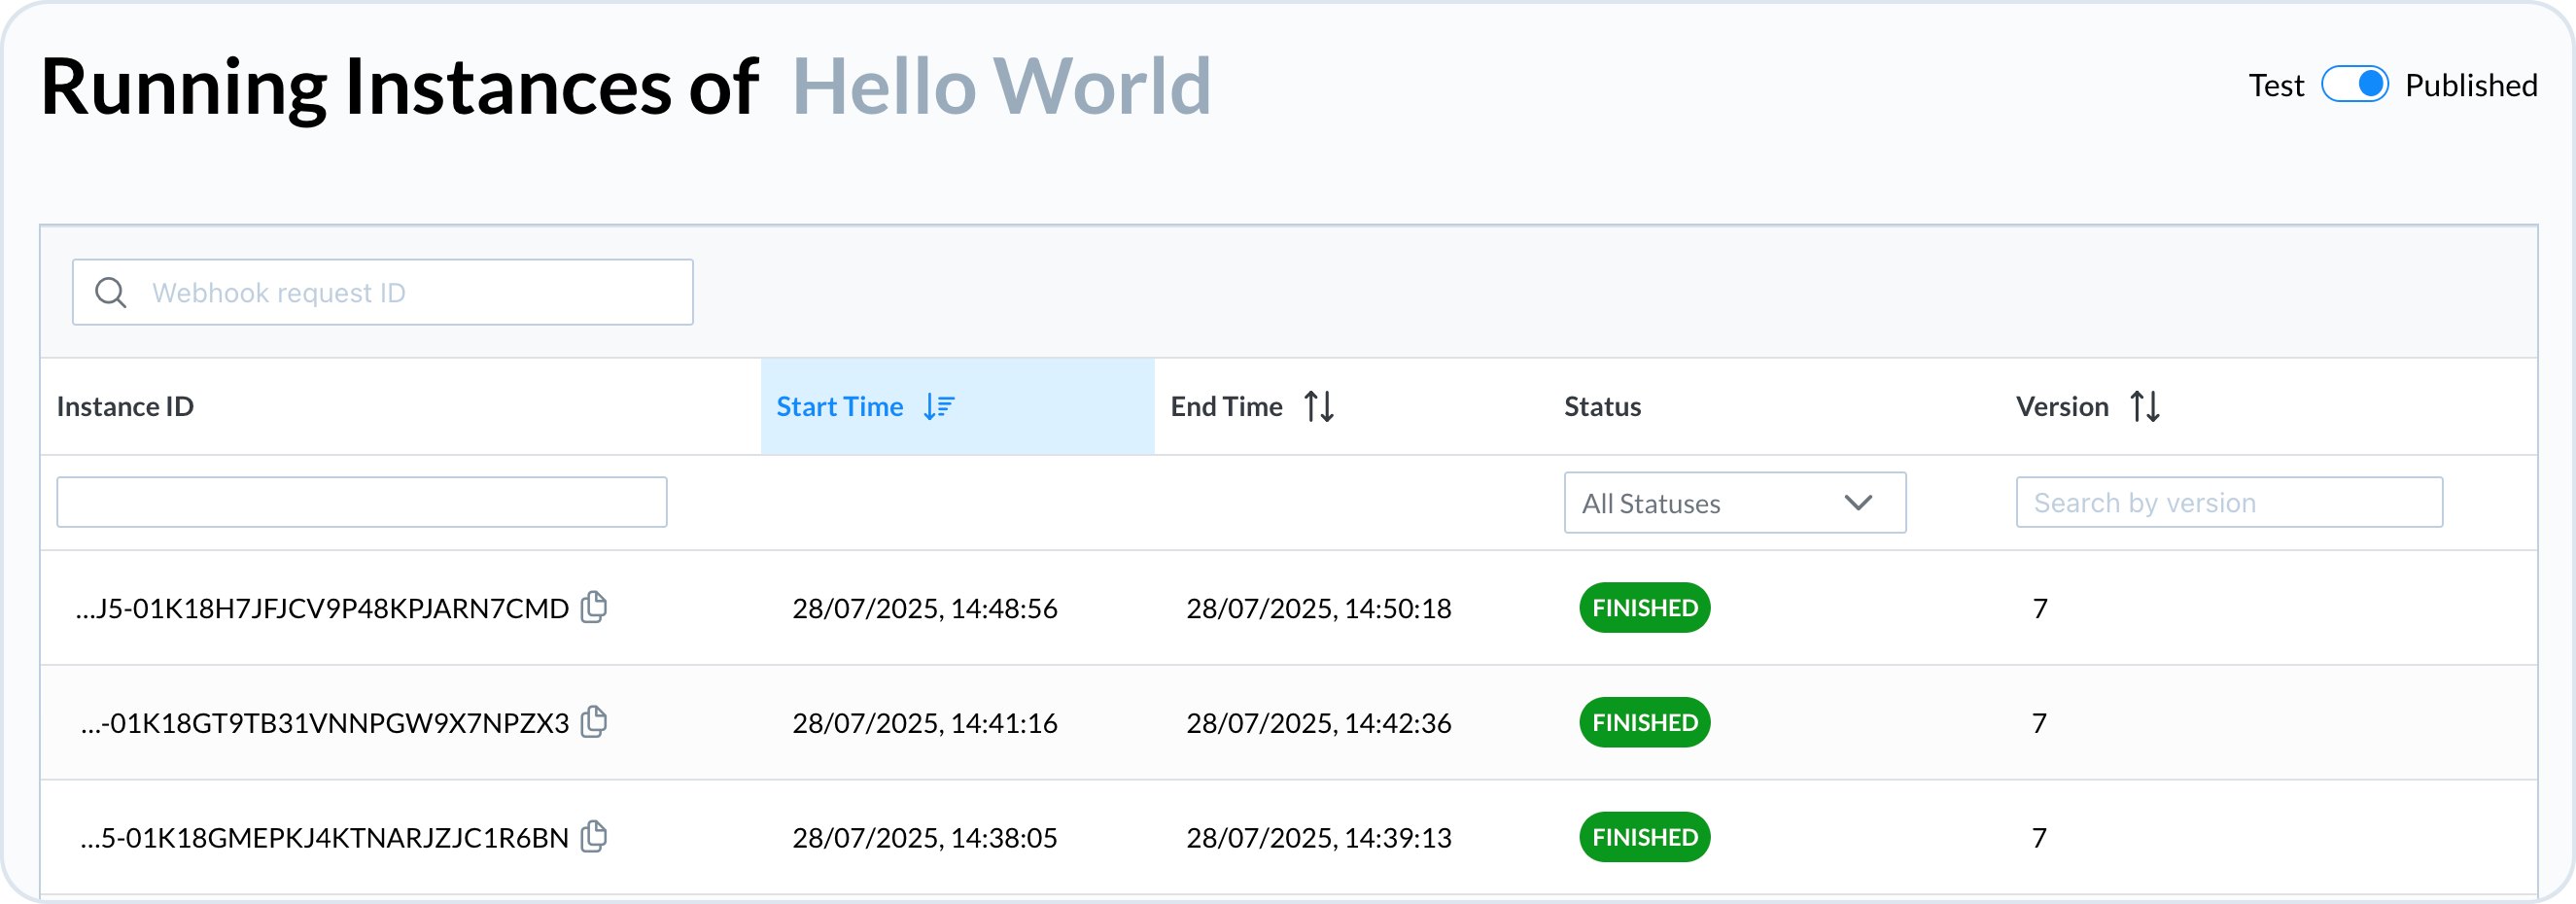Click the magnifier search icon
Viewport: 2576px width, 904px height.
(x=110, y=293)
